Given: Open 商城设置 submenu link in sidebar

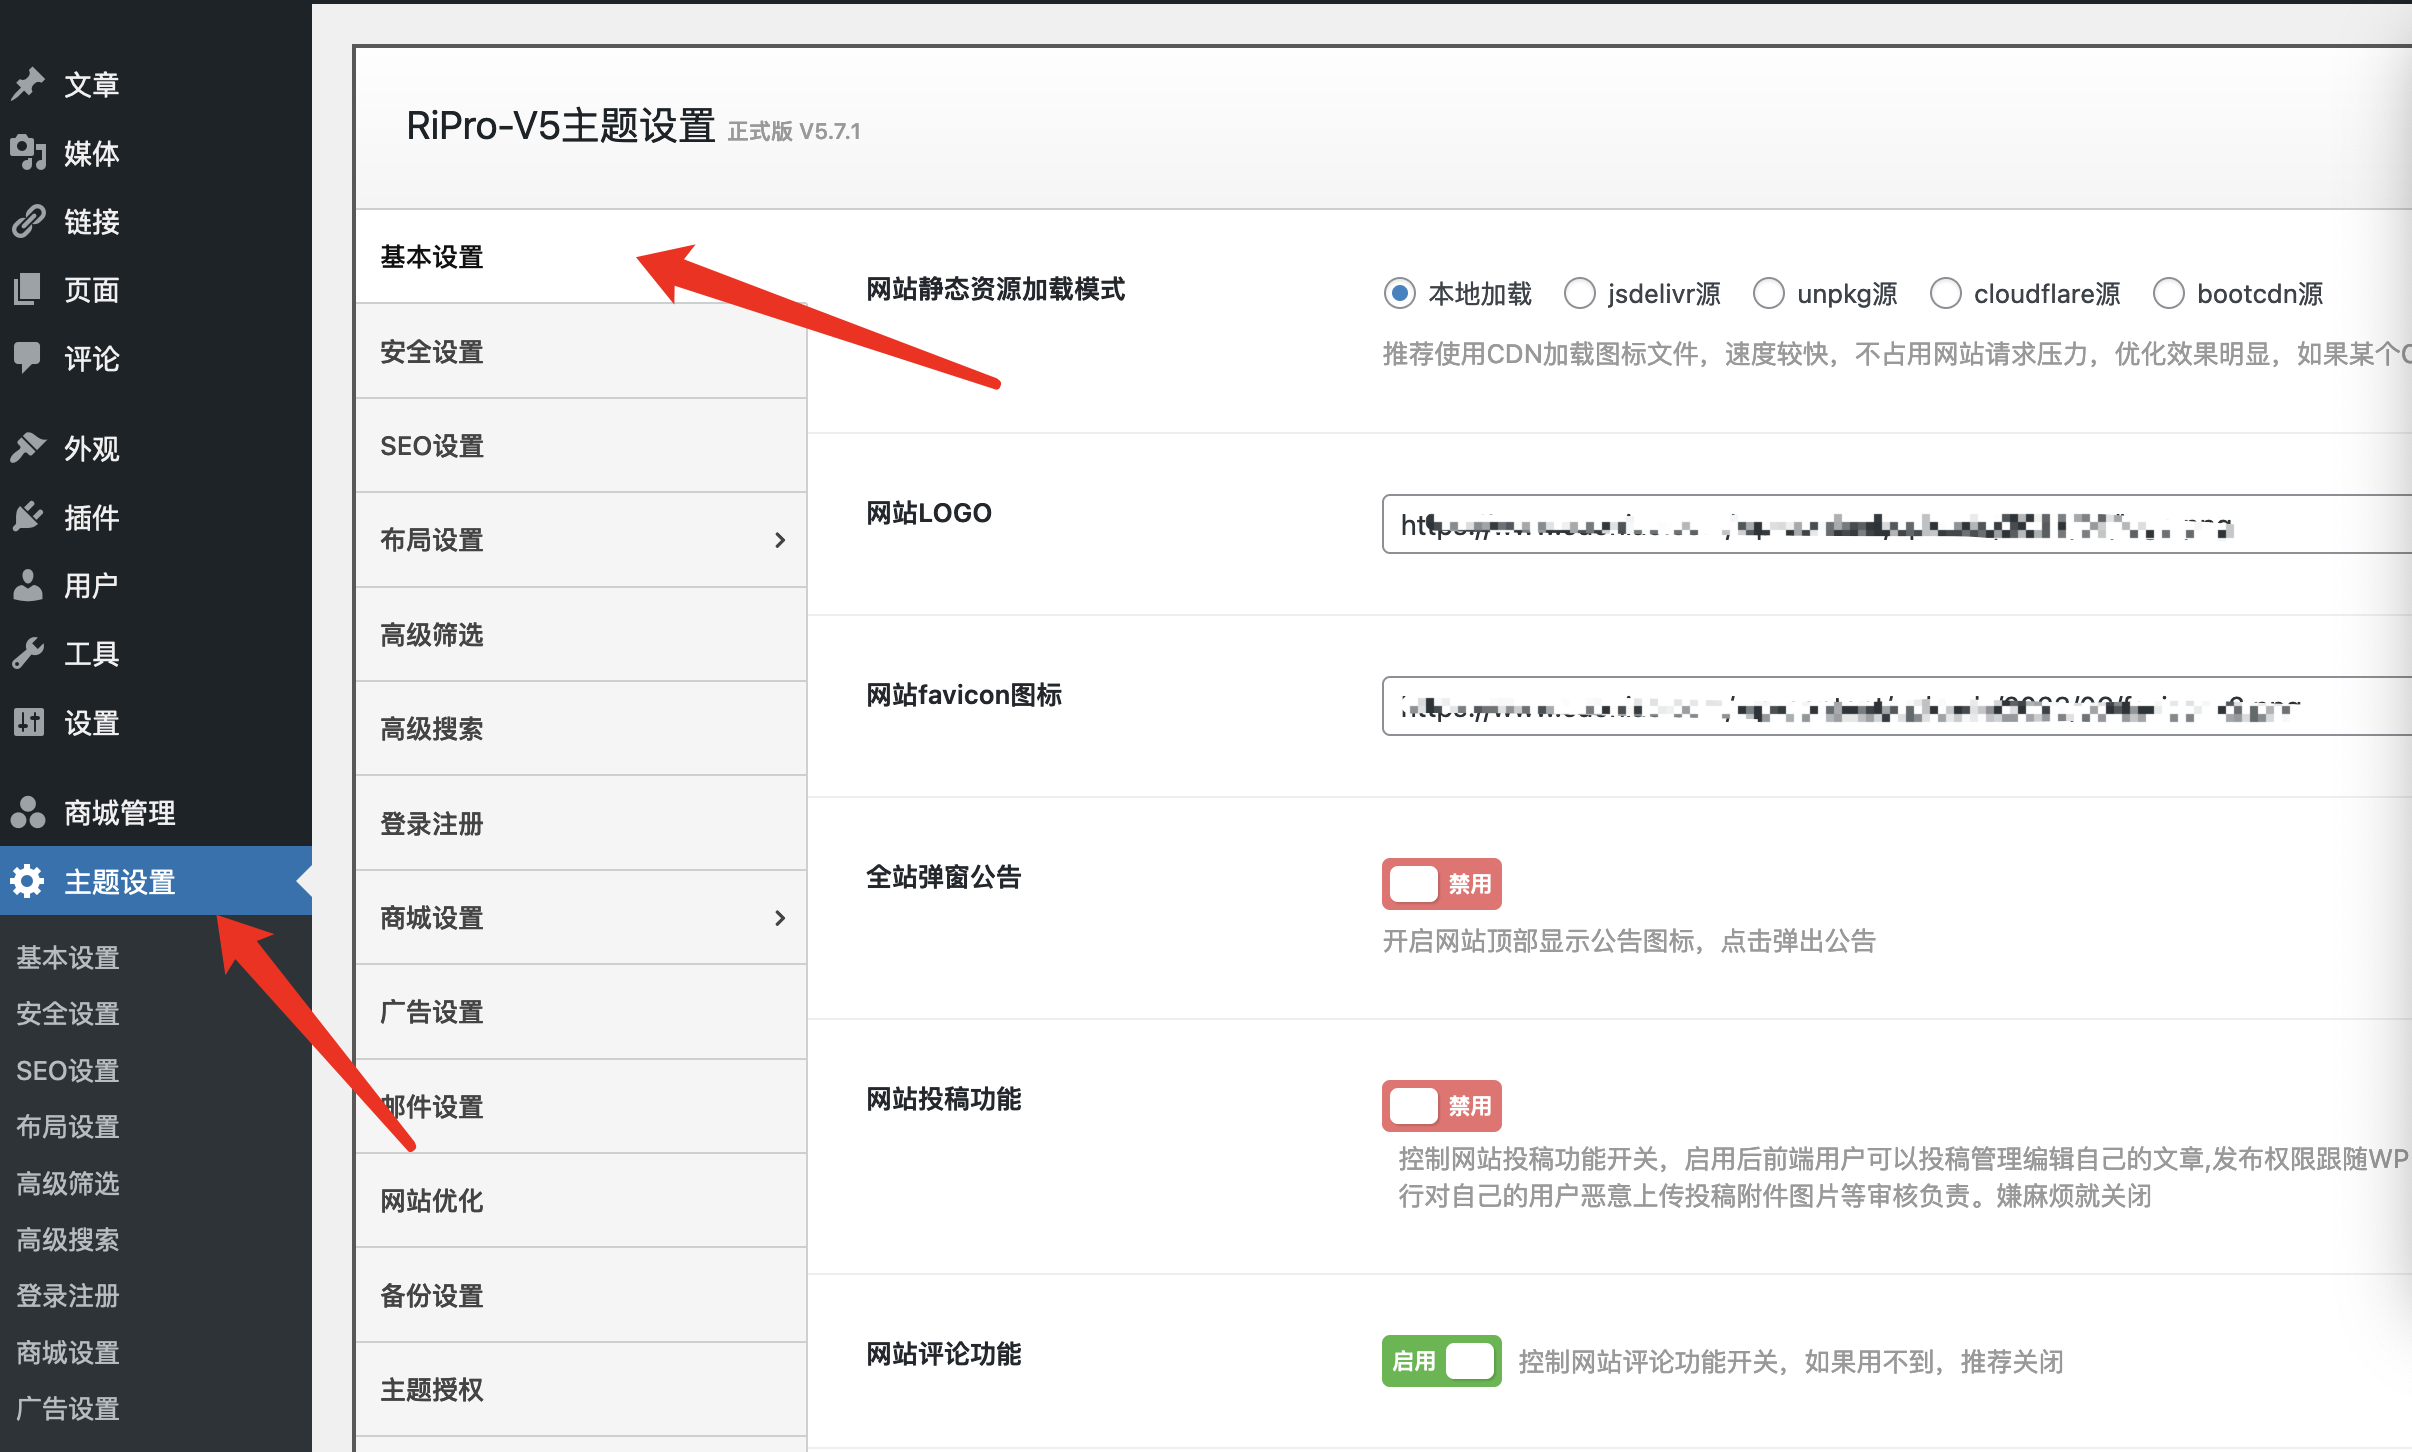Looking at the screenshot, I should tap(68, 1352).
